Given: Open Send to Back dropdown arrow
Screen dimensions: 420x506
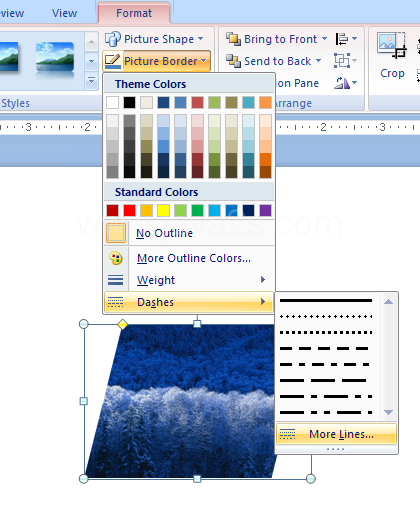Looking at the screenshot, I should click(318, 61).
